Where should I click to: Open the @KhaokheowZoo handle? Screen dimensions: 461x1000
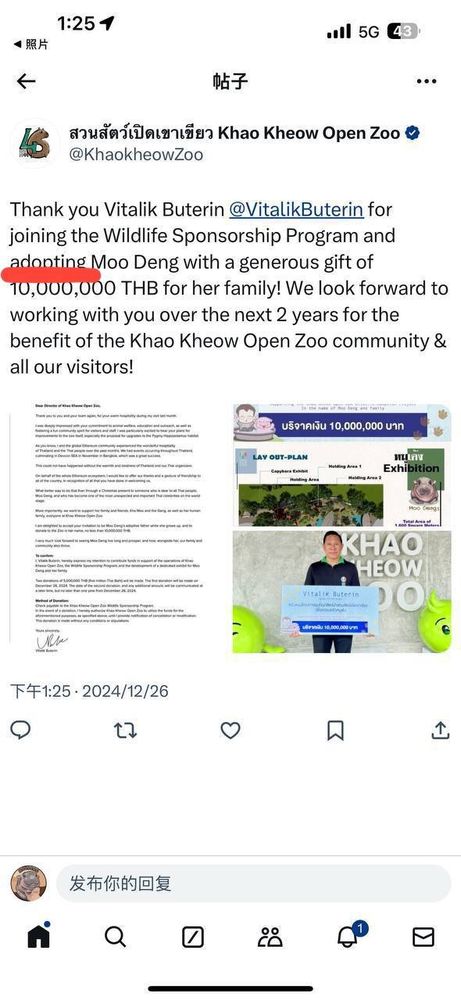click(x=136, y=155)
